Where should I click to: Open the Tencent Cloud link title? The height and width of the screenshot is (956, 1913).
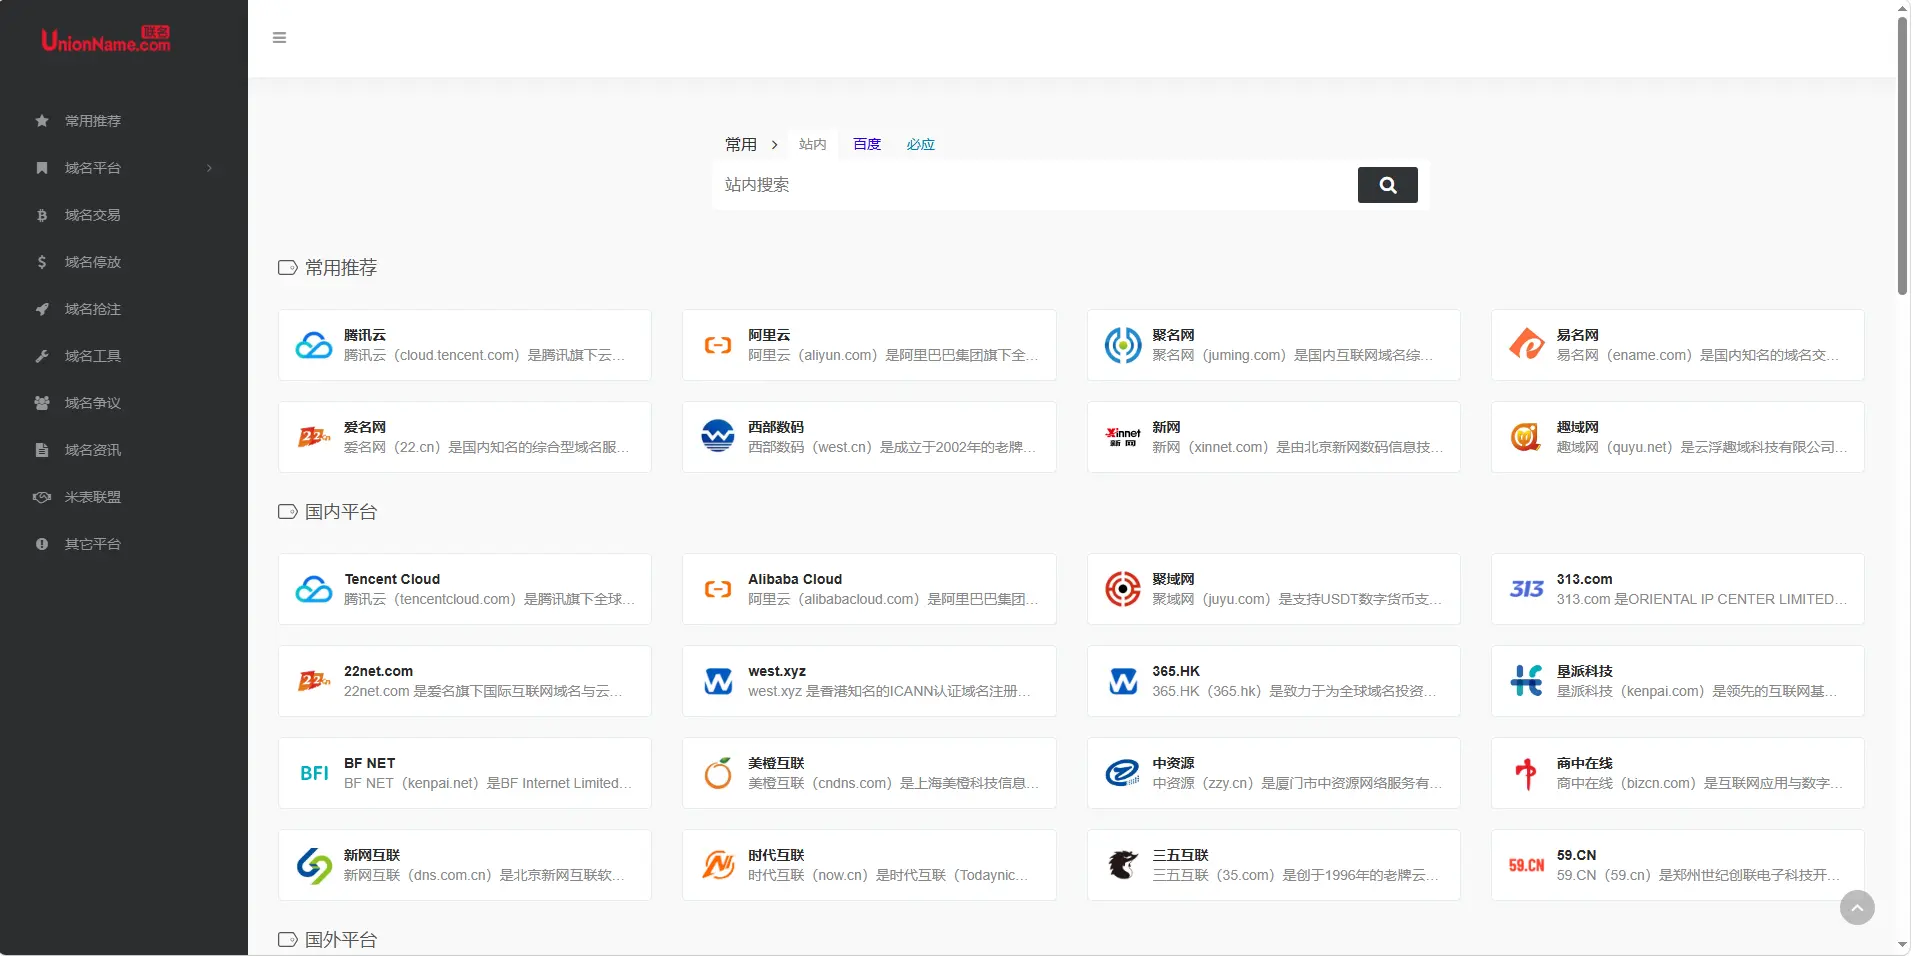(x=392, y=579)
